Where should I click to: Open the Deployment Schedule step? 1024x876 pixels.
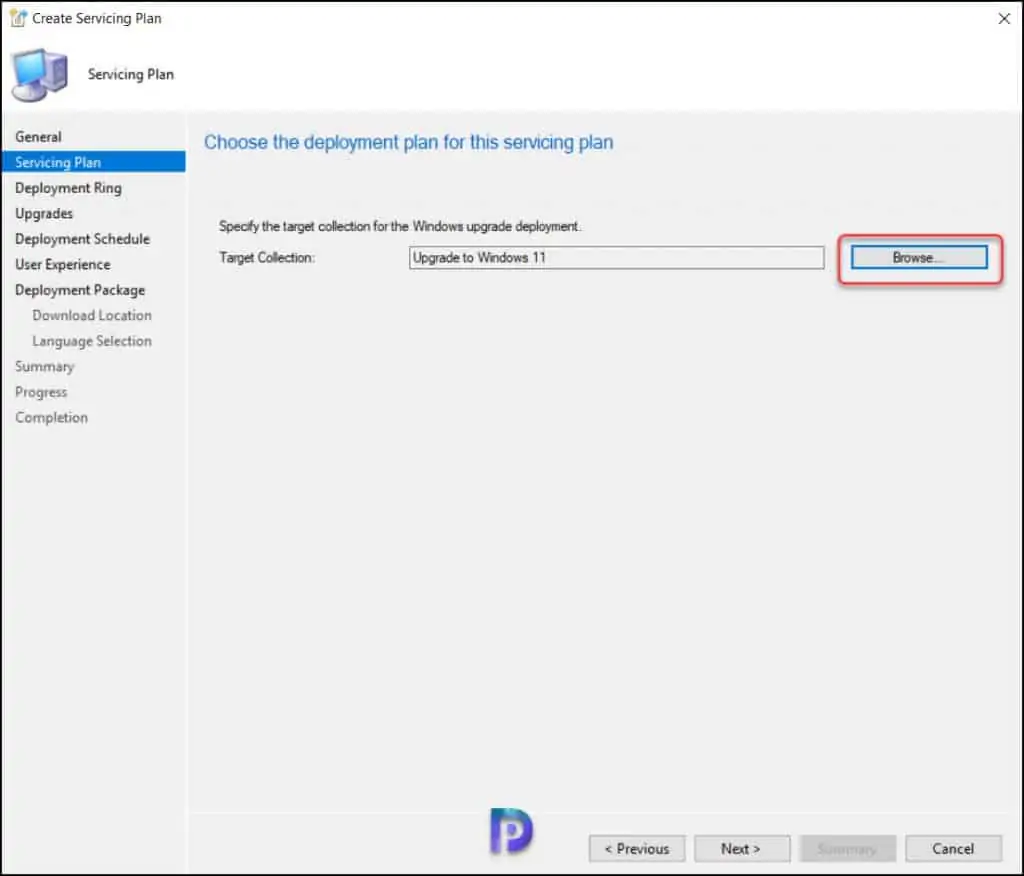82,239
